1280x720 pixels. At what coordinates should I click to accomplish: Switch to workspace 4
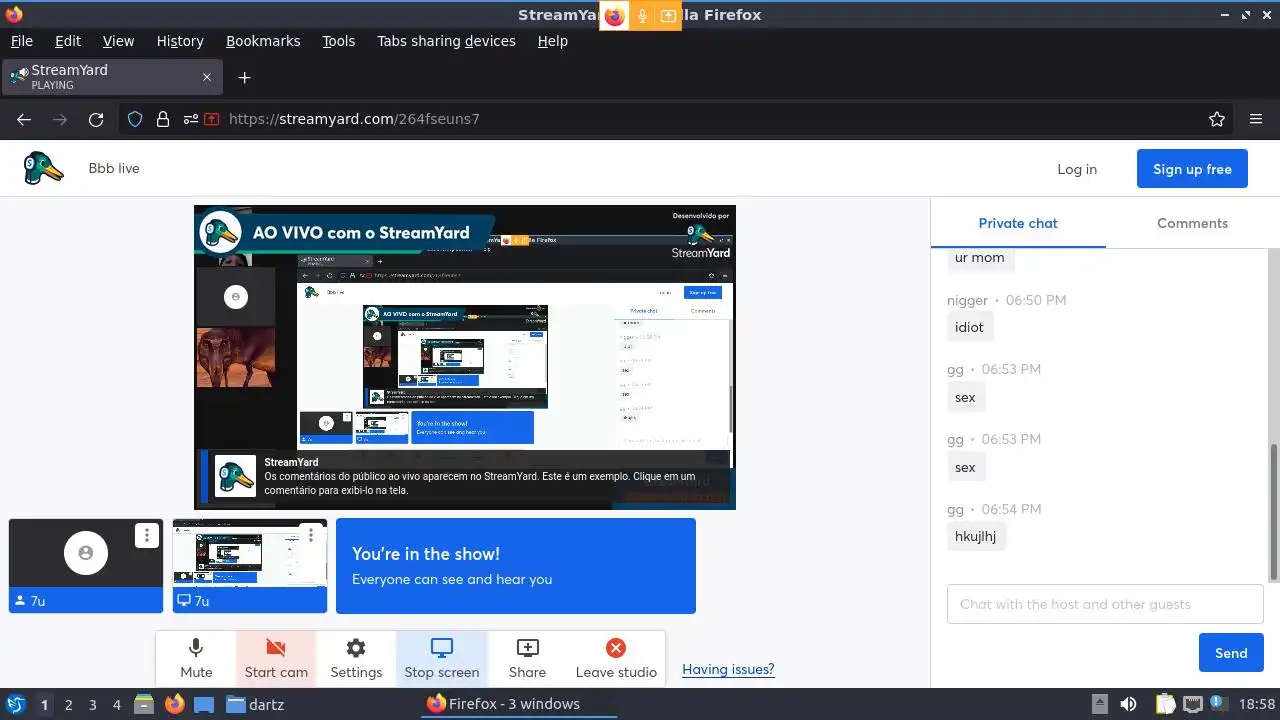[x=116, y=704]
